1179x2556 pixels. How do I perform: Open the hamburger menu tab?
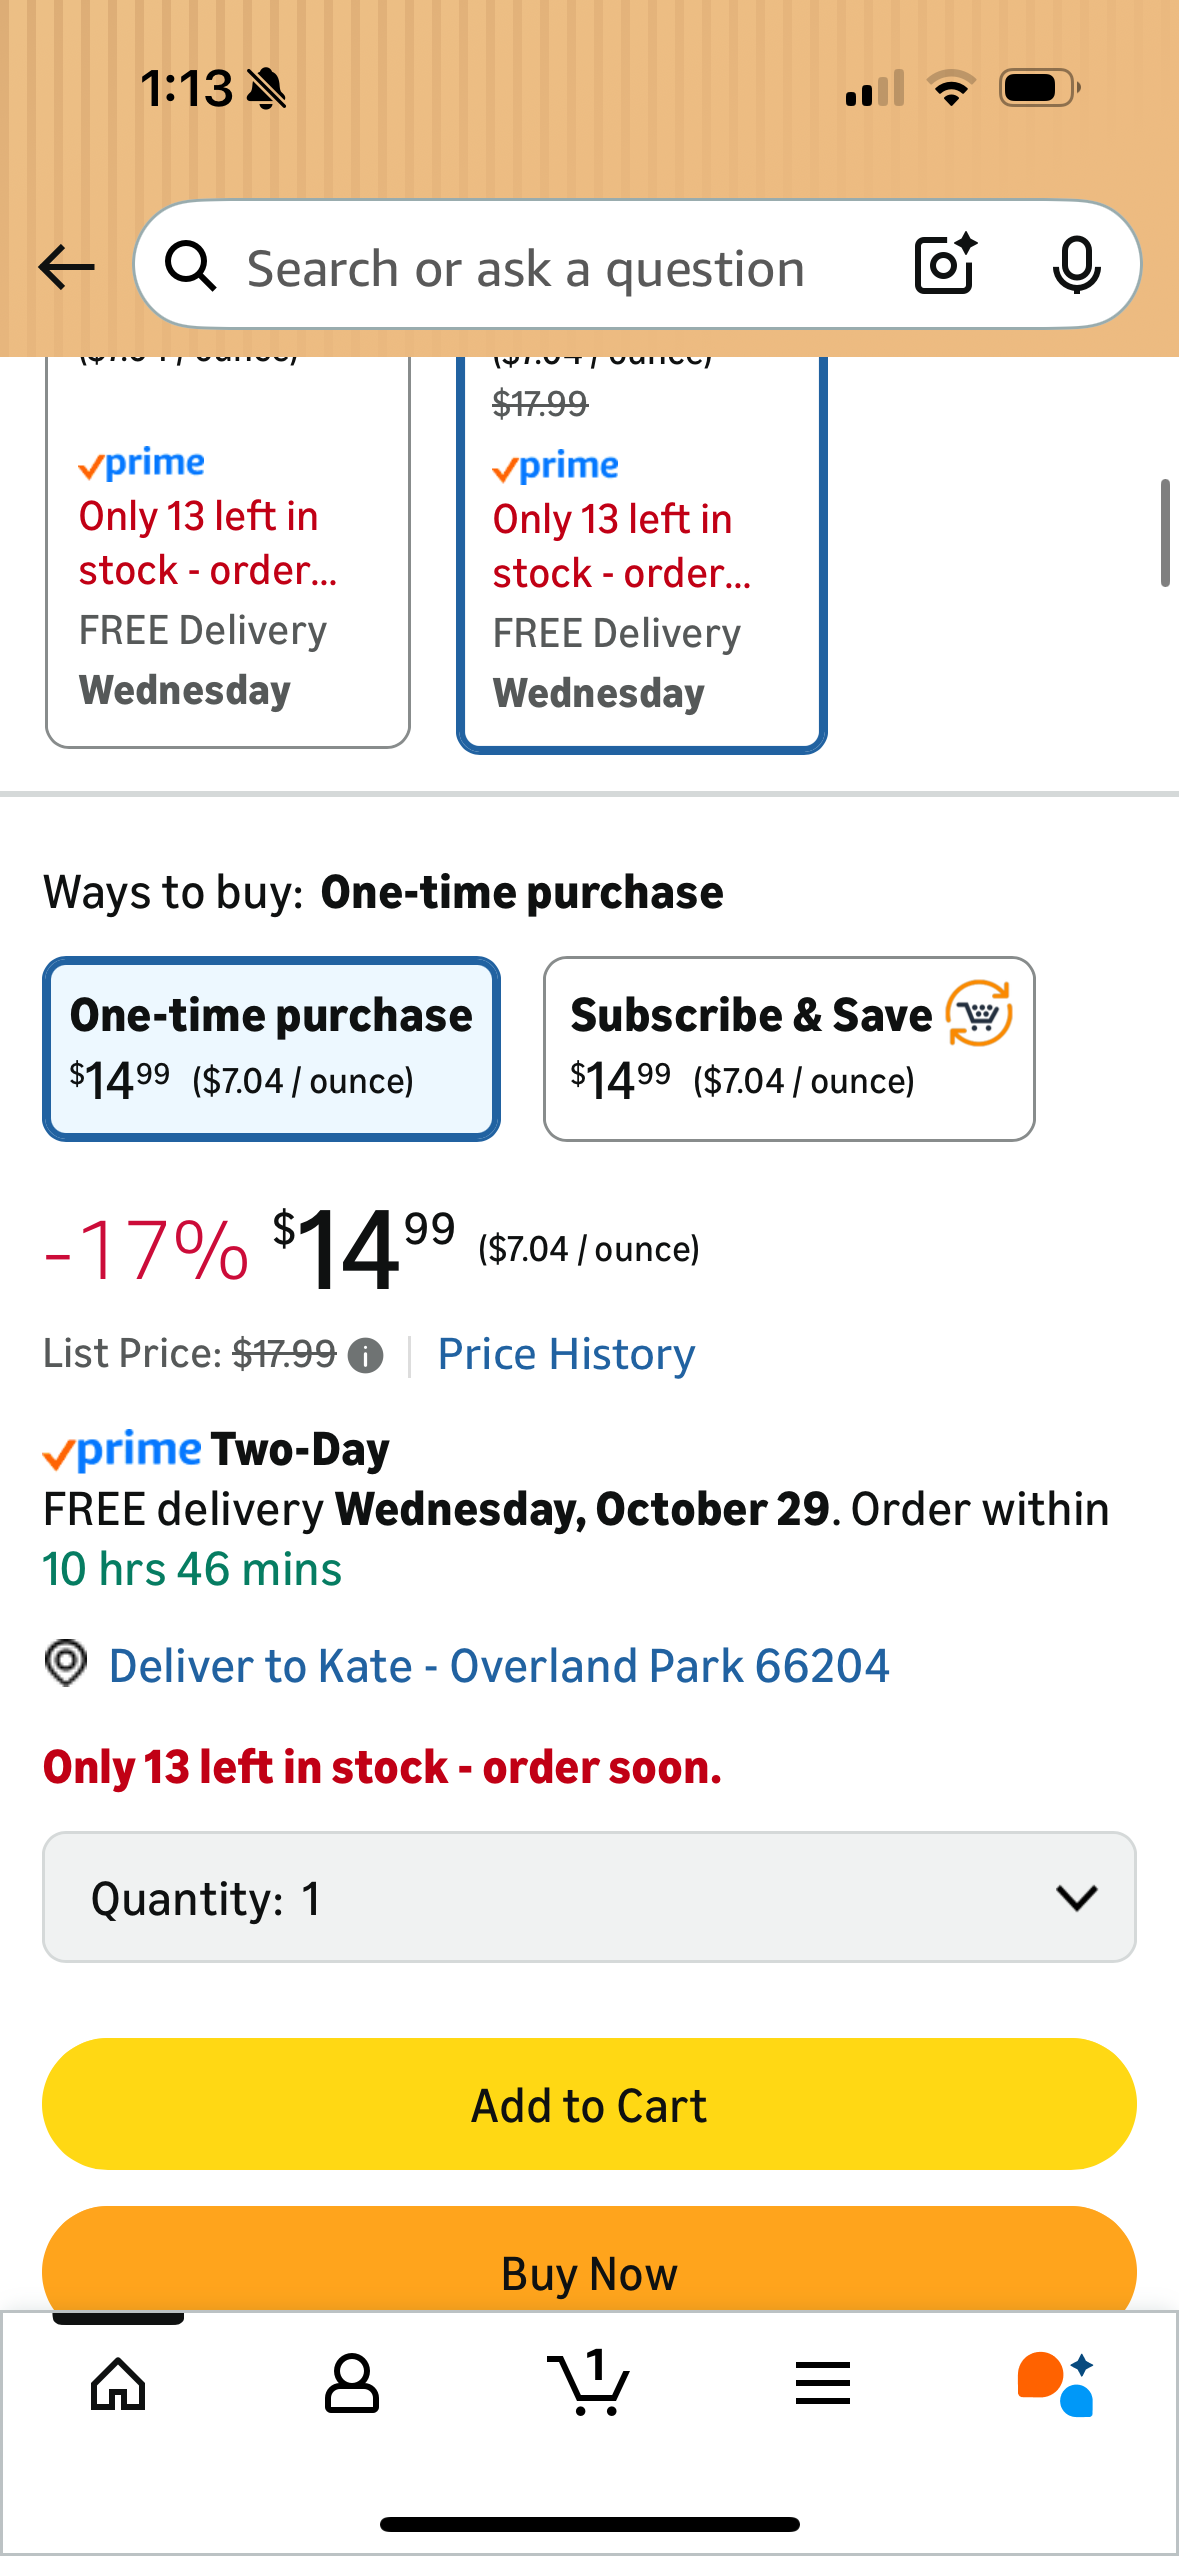[x=823, y=2384]
